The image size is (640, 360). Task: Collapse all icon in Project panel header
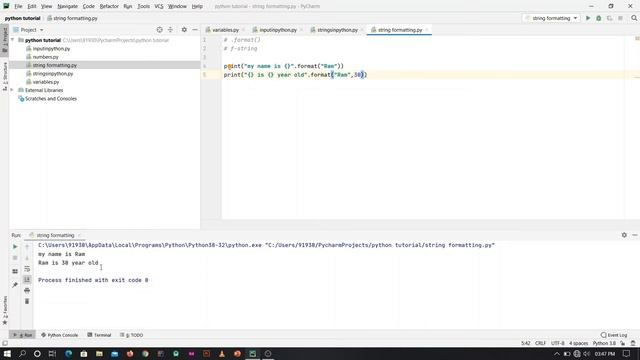[171, 30]
